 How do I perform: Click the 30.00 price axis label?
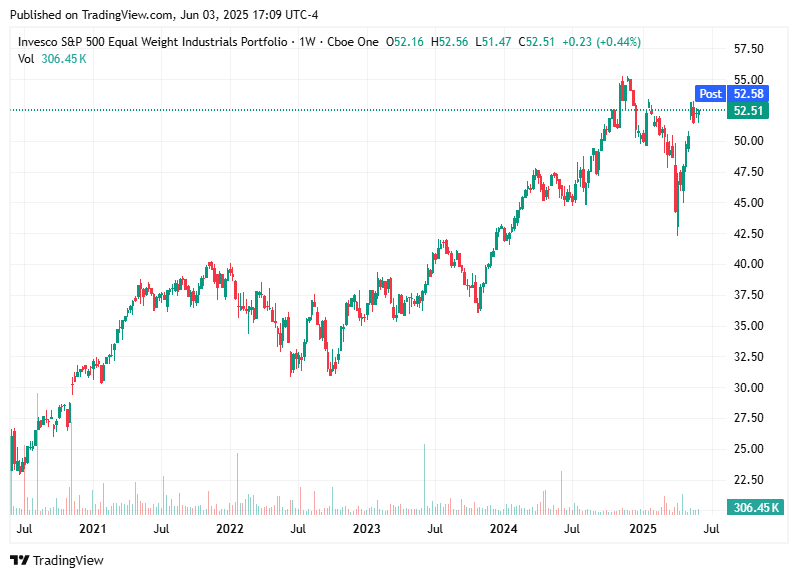tap(748, 387)
